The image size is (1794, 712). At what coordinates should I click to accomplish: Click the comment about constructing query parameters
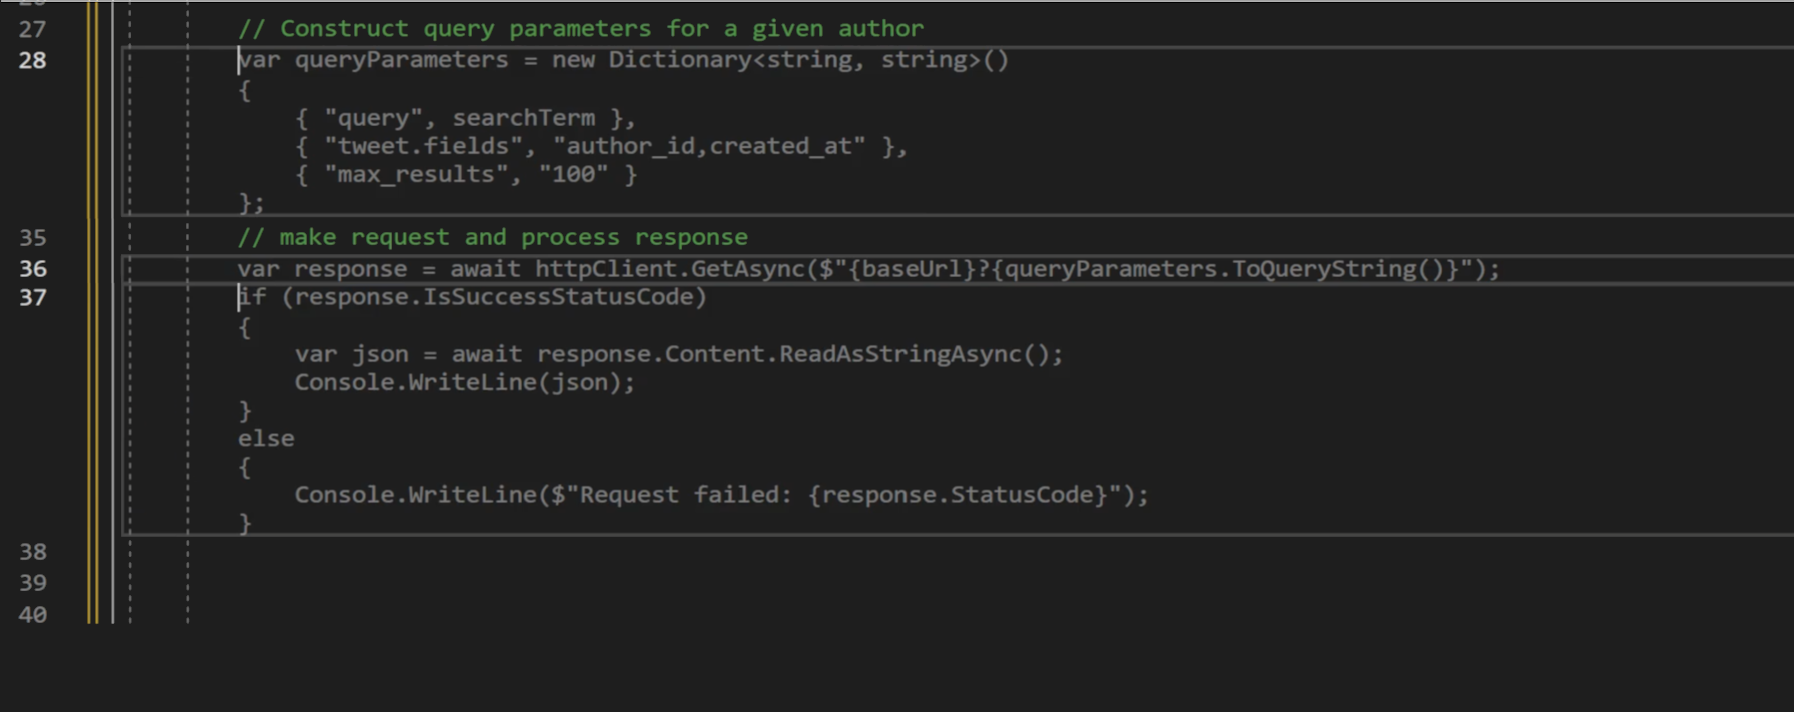[581, 28]
